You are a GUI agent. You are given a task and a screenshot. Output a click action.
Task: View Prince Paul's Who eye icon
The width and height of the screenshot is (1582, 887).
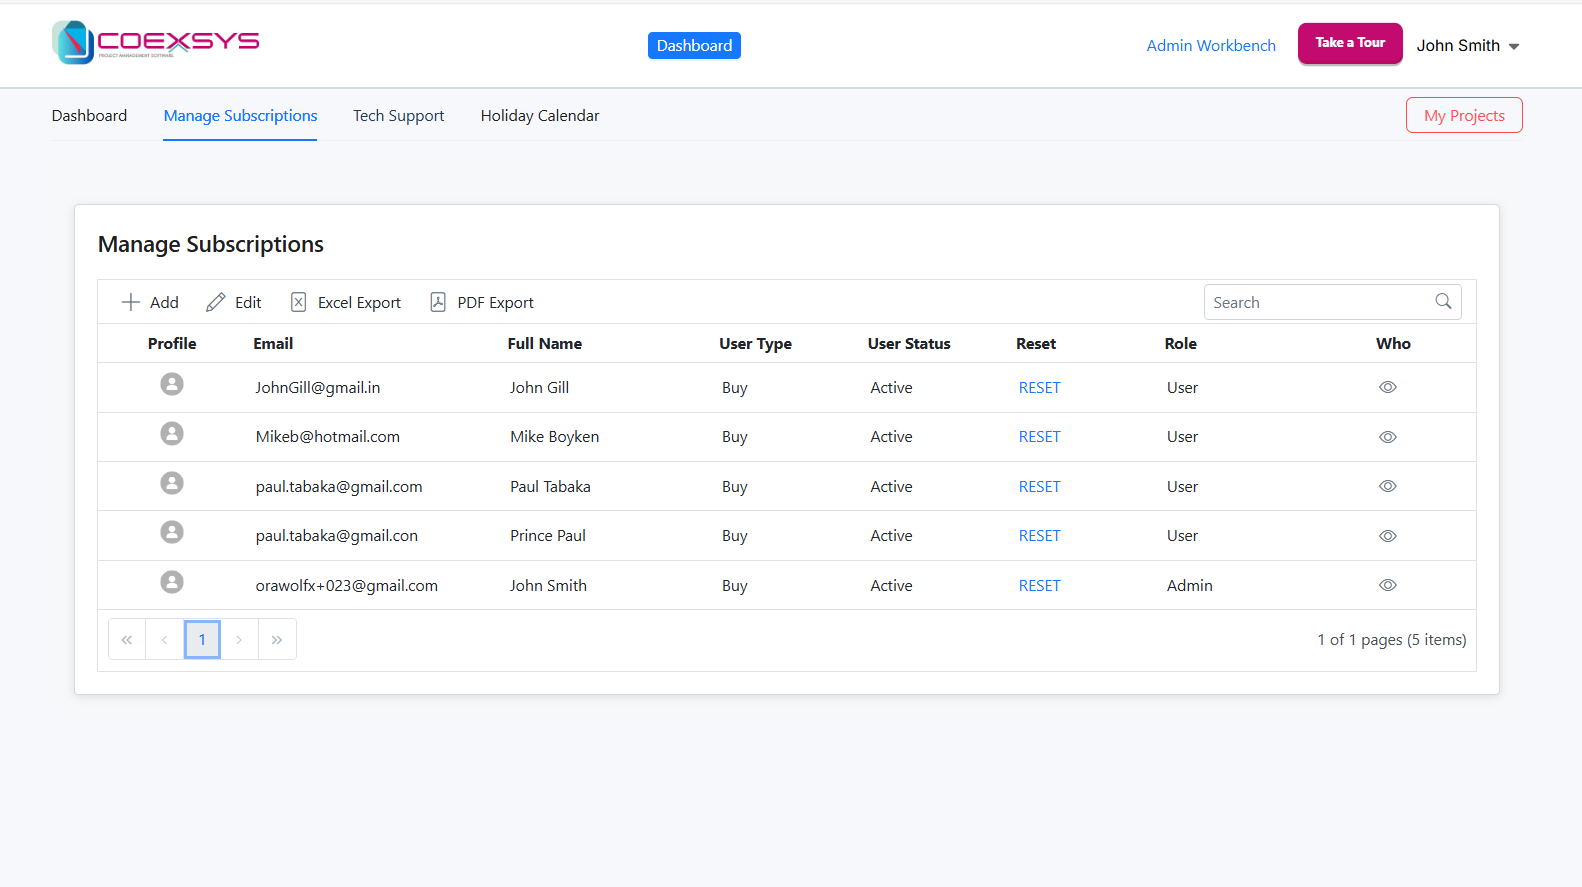coord(1388,536)
